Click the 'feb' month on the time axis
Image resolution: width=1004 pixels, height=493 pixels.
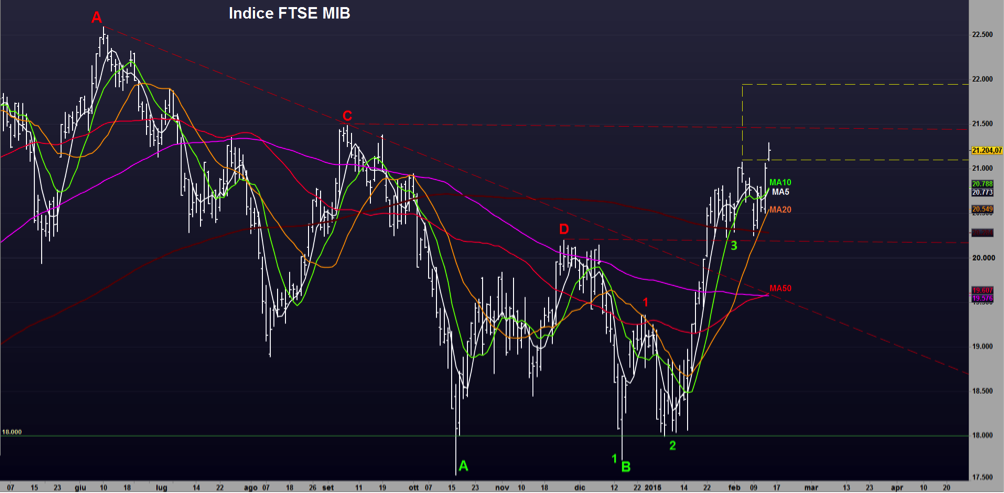736,487
